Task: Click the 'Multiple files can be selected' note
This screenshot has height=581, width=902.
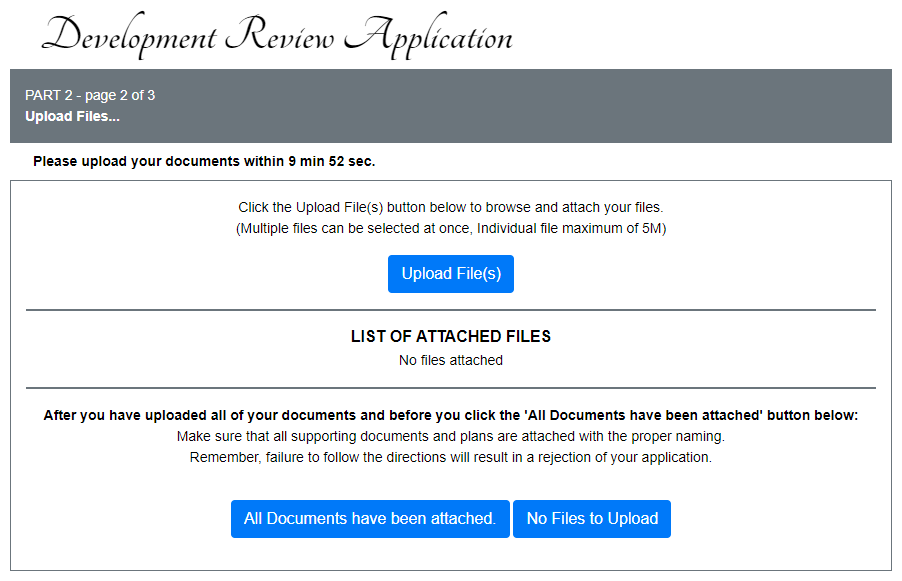Action: pyautogui.click(x=450, y=228)
